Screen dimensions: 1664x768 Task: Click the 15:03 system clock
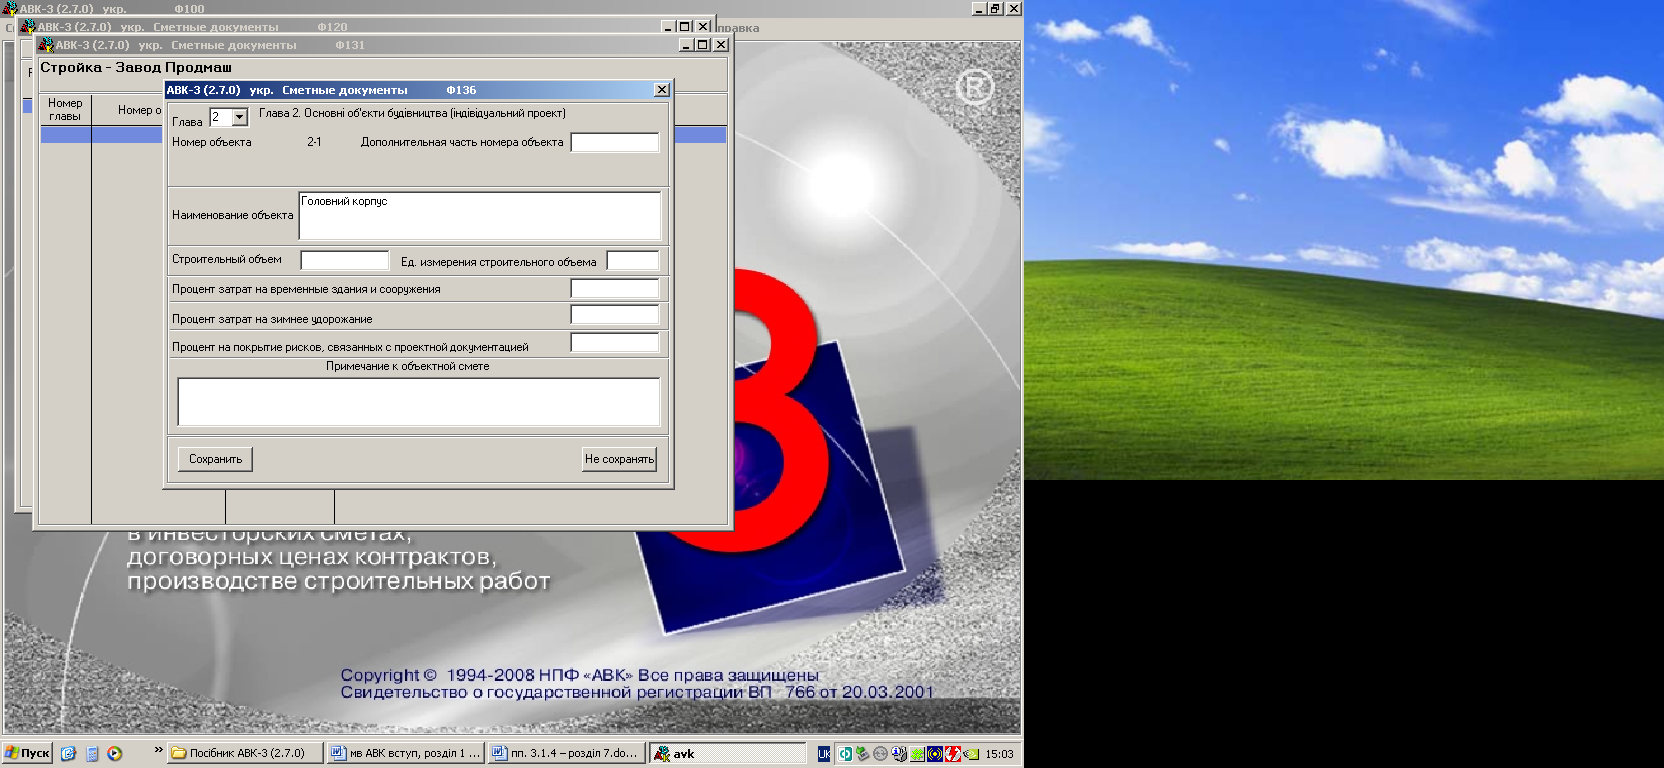(x=999, y=754)
